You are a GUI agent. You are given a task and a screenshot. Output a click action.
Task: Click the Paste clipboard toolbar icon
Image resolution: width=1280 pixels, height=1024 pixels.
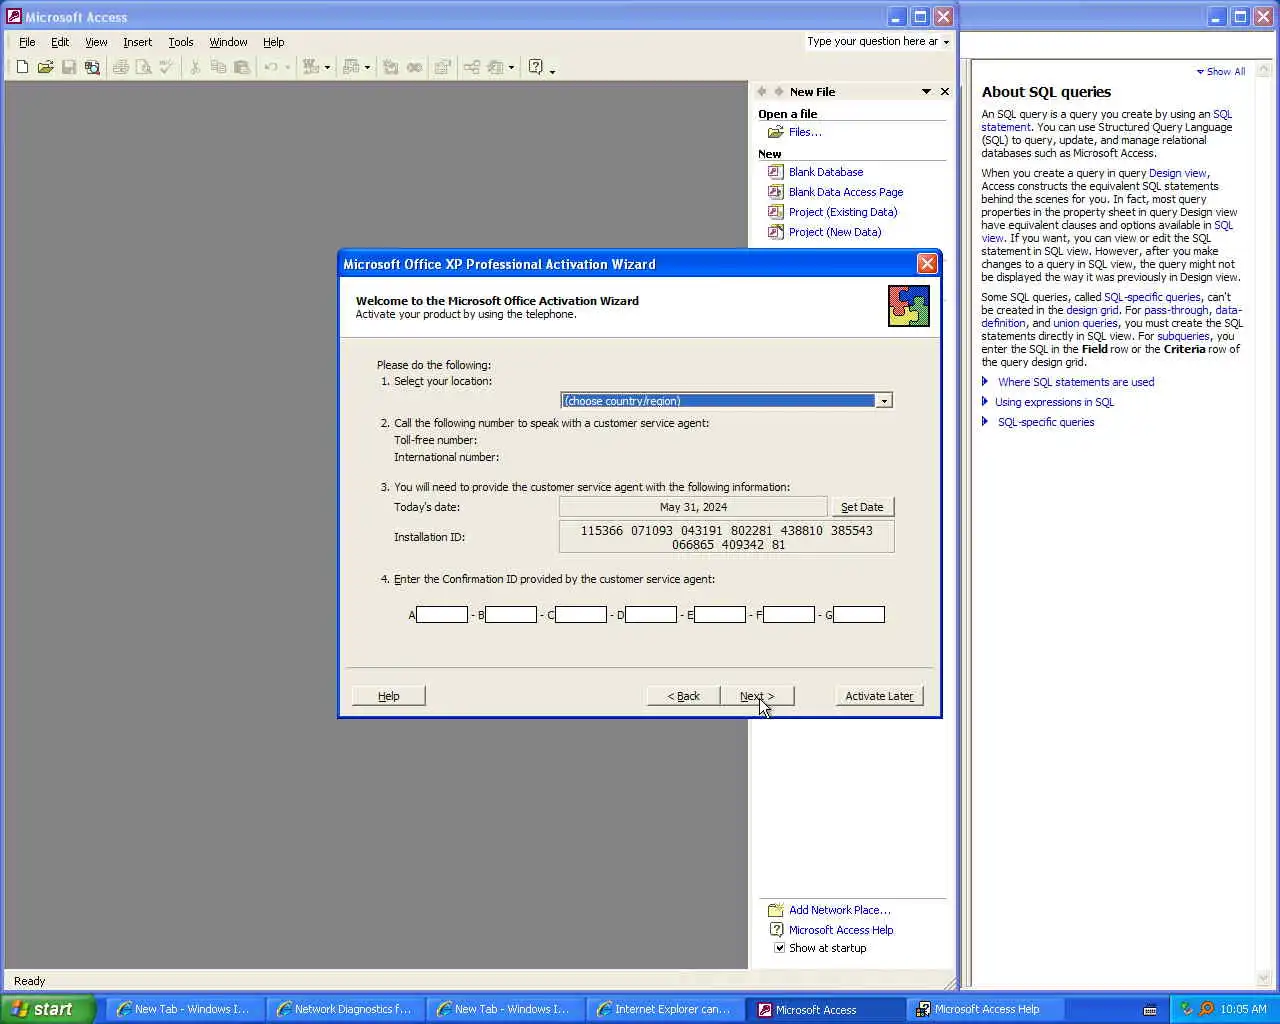point(242,67)
